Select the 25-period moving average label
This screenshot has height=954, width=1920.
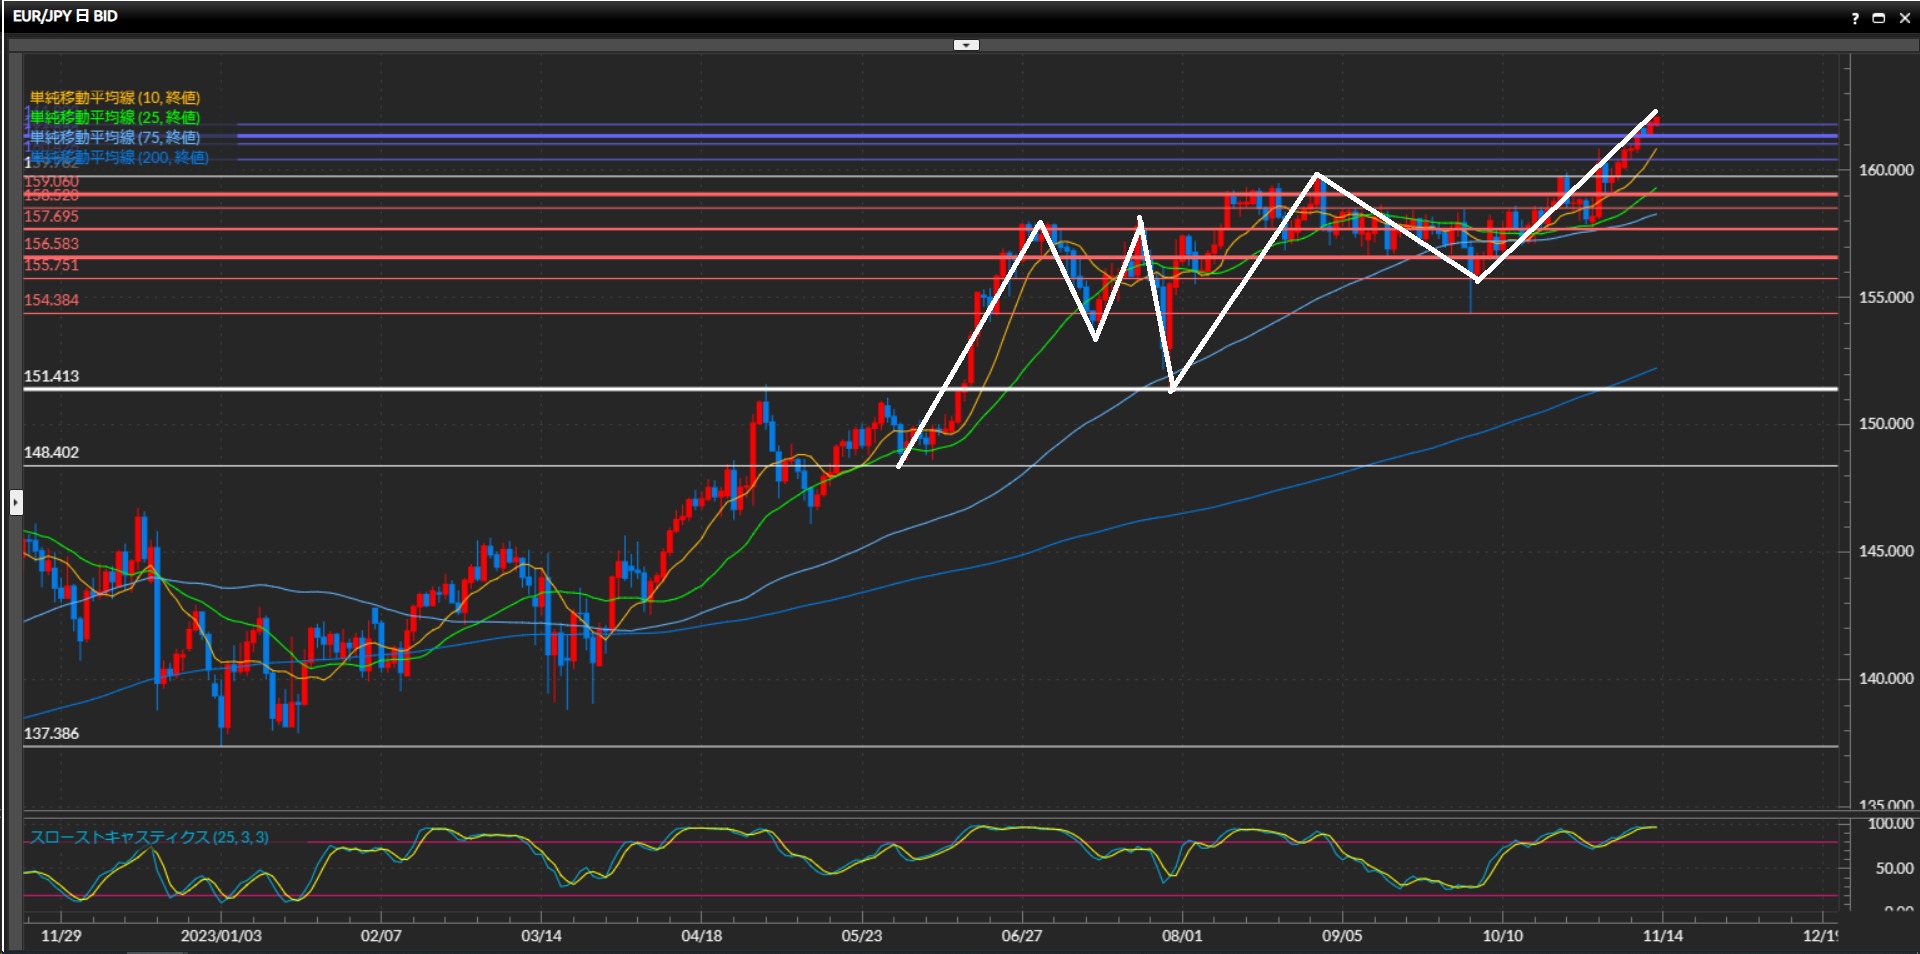tap(115, 117)
